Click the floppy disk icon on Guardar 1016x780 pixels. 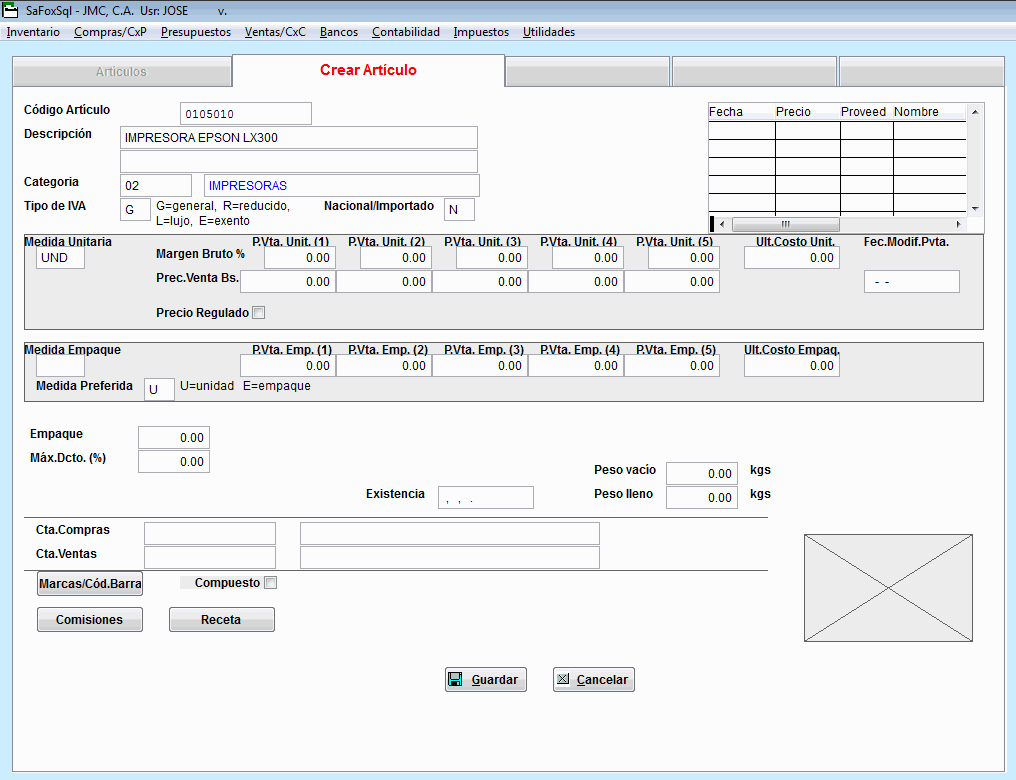[455, 680]
